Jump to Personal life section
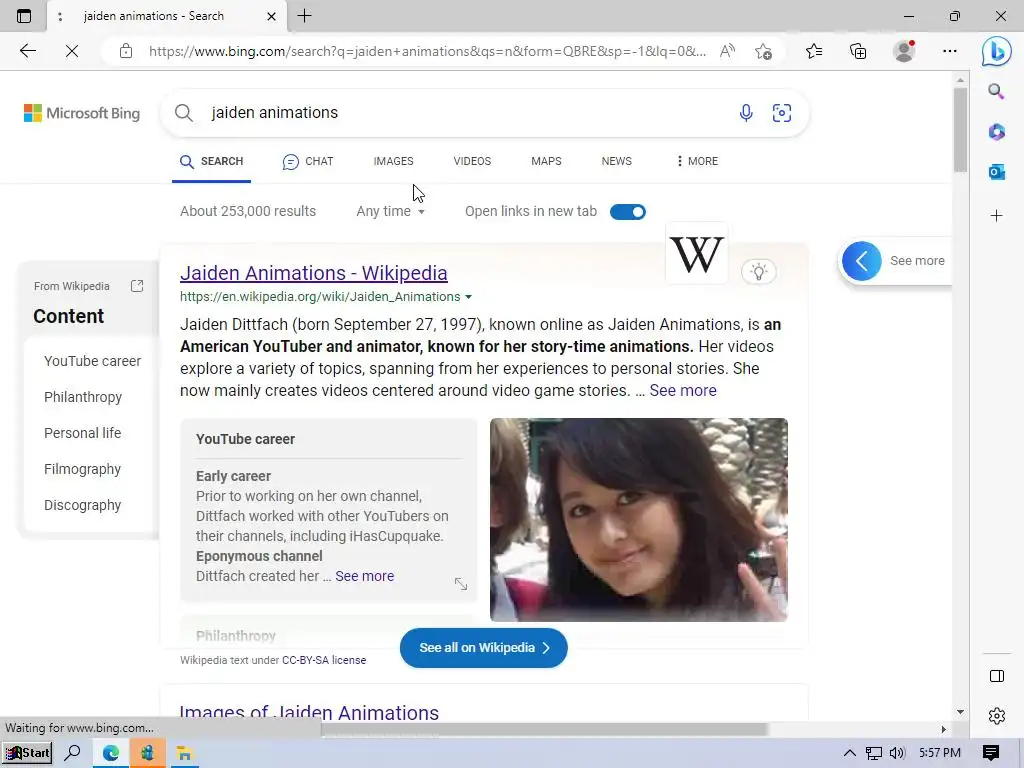Viewport: 1024px width, 768px height. (82, 433)
